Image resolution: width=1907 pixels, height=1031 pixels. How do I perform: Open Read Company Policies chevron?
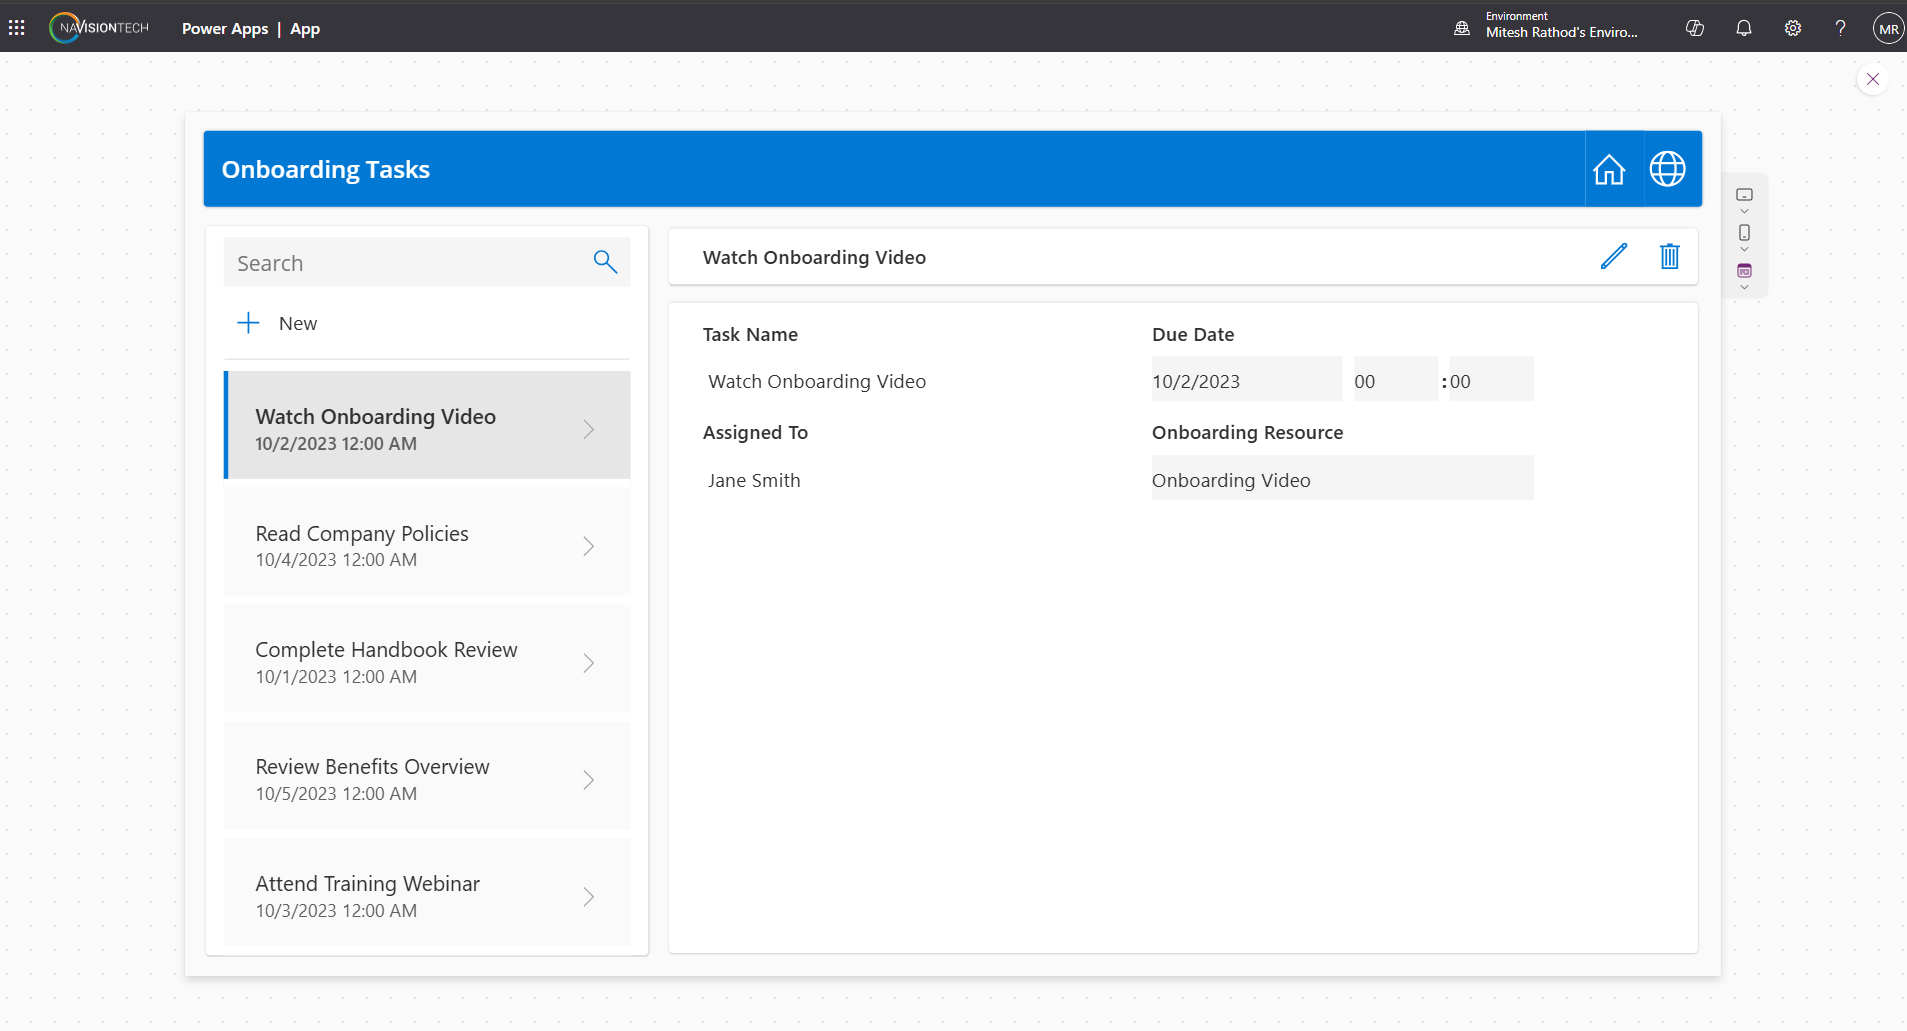tap(588, 546)
